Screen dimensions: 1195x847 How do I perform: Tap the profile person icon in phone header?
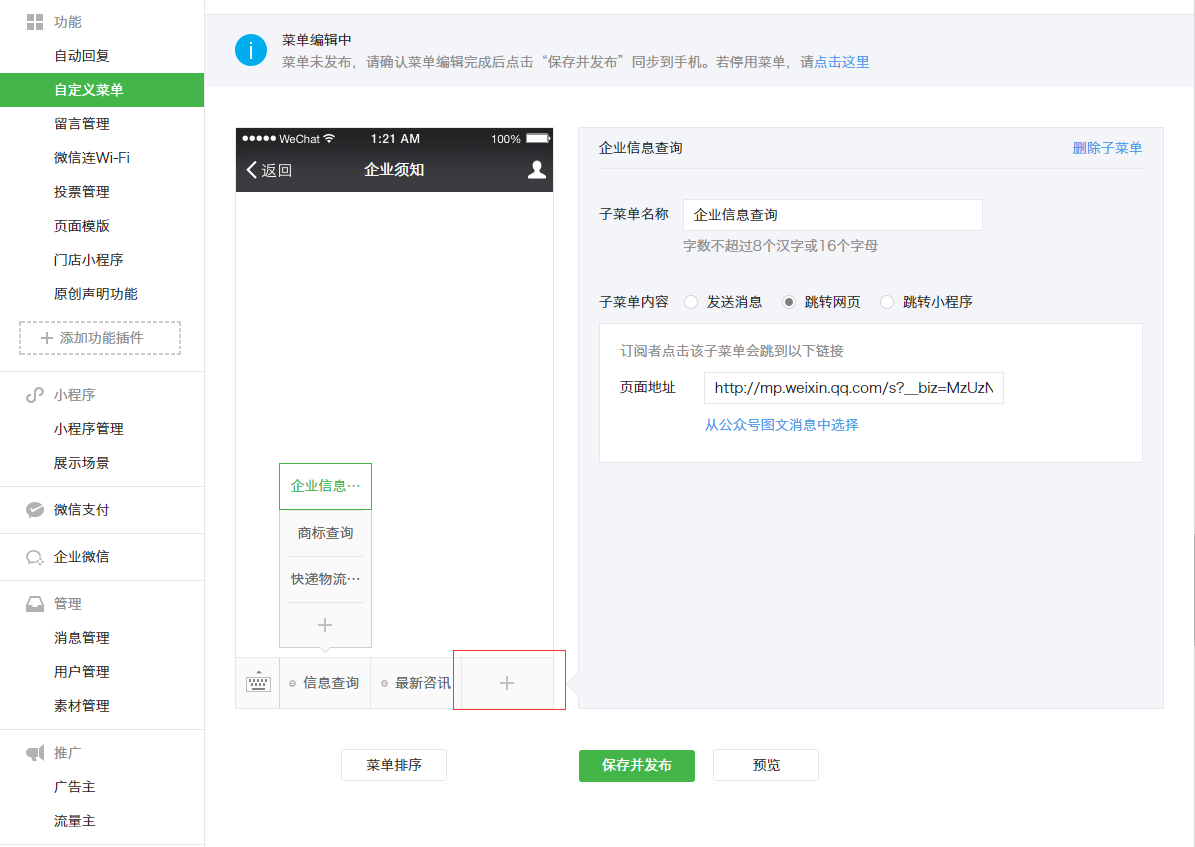click(537, 170)
